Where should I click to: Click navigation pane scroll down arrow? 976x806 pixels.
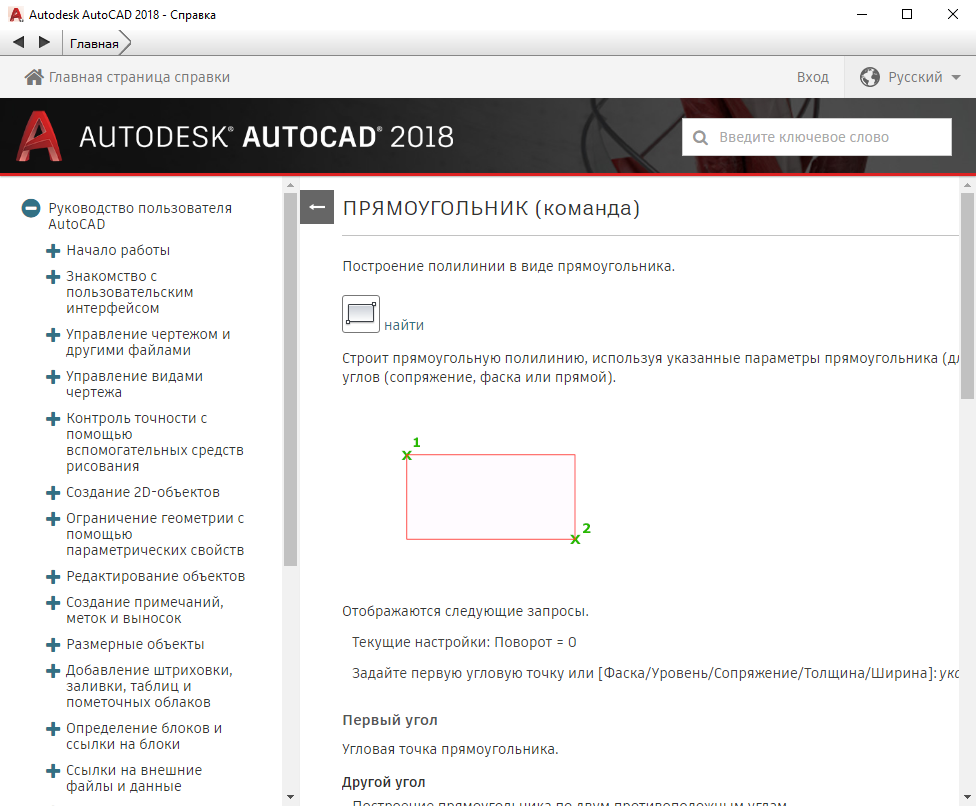[x=290, y=797]
